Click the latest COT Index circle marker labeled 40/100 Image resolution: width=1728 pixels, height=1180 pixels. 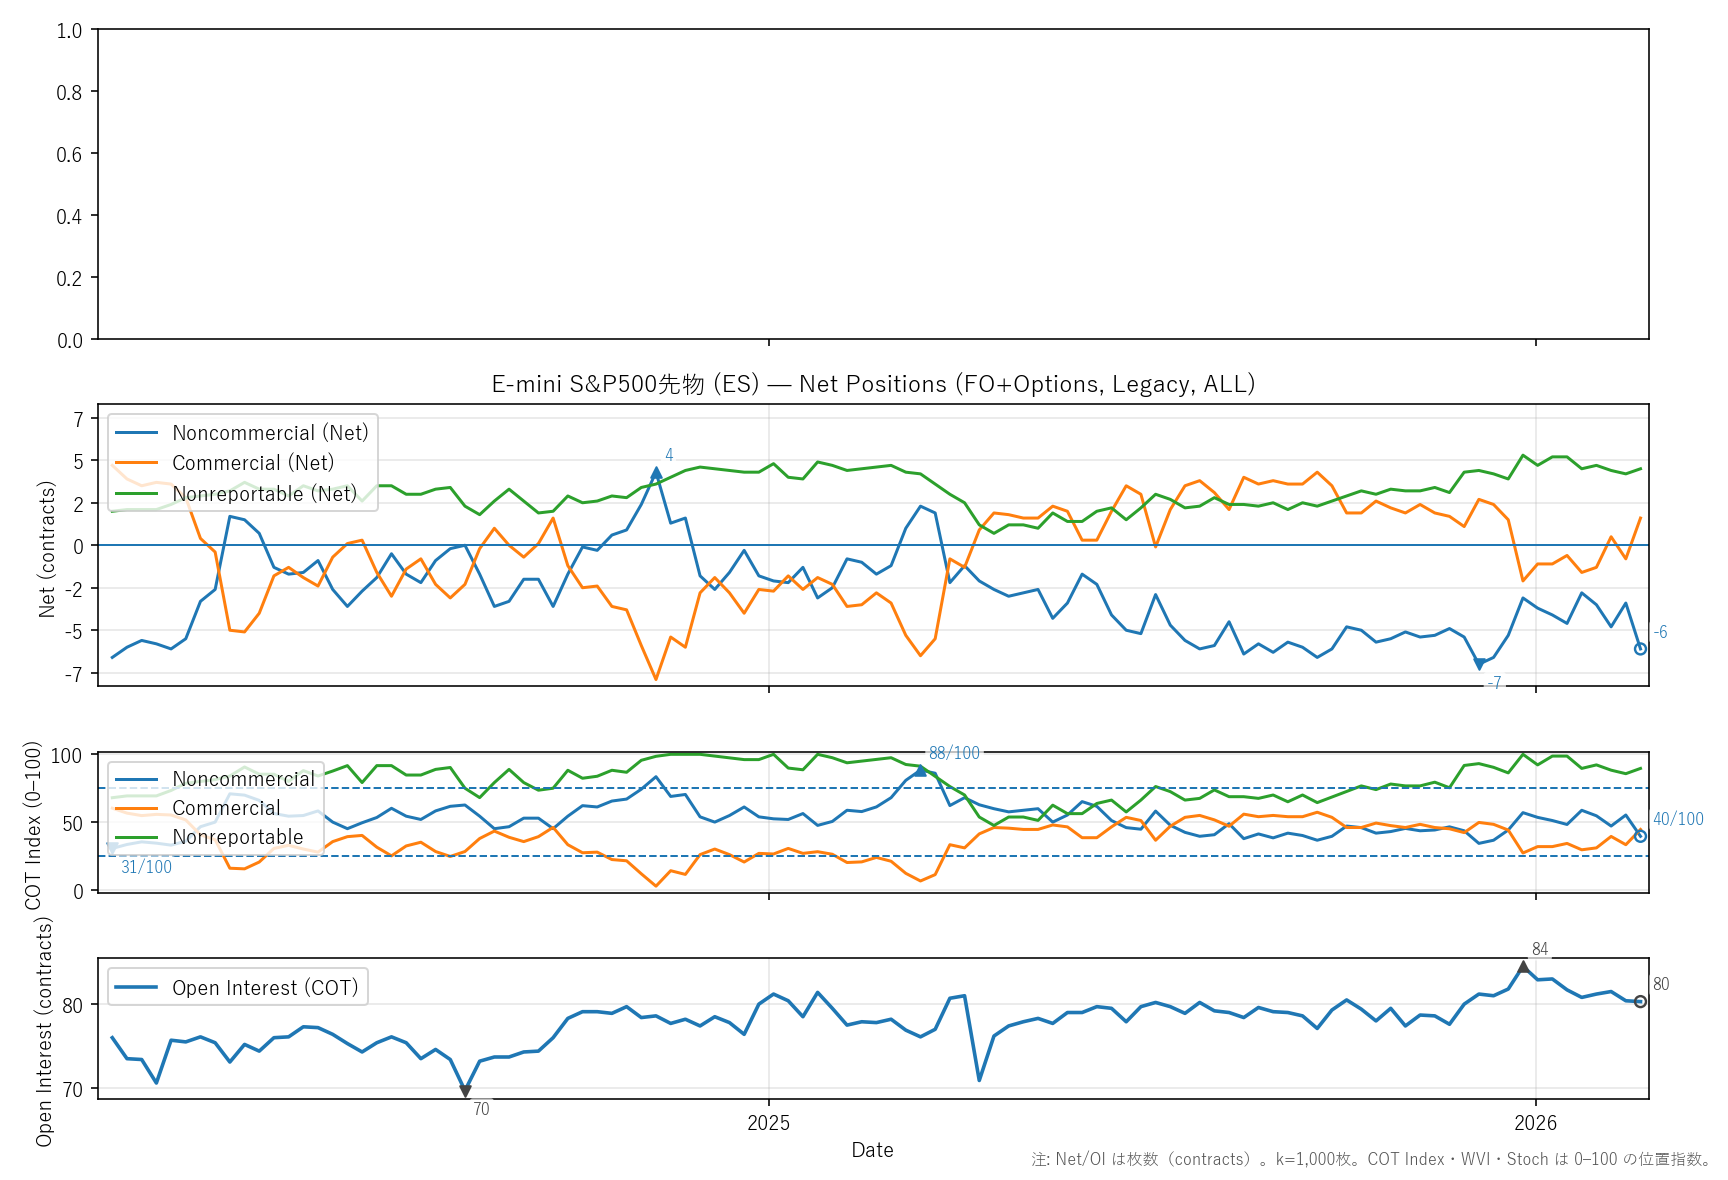[x=1640, y=836]
